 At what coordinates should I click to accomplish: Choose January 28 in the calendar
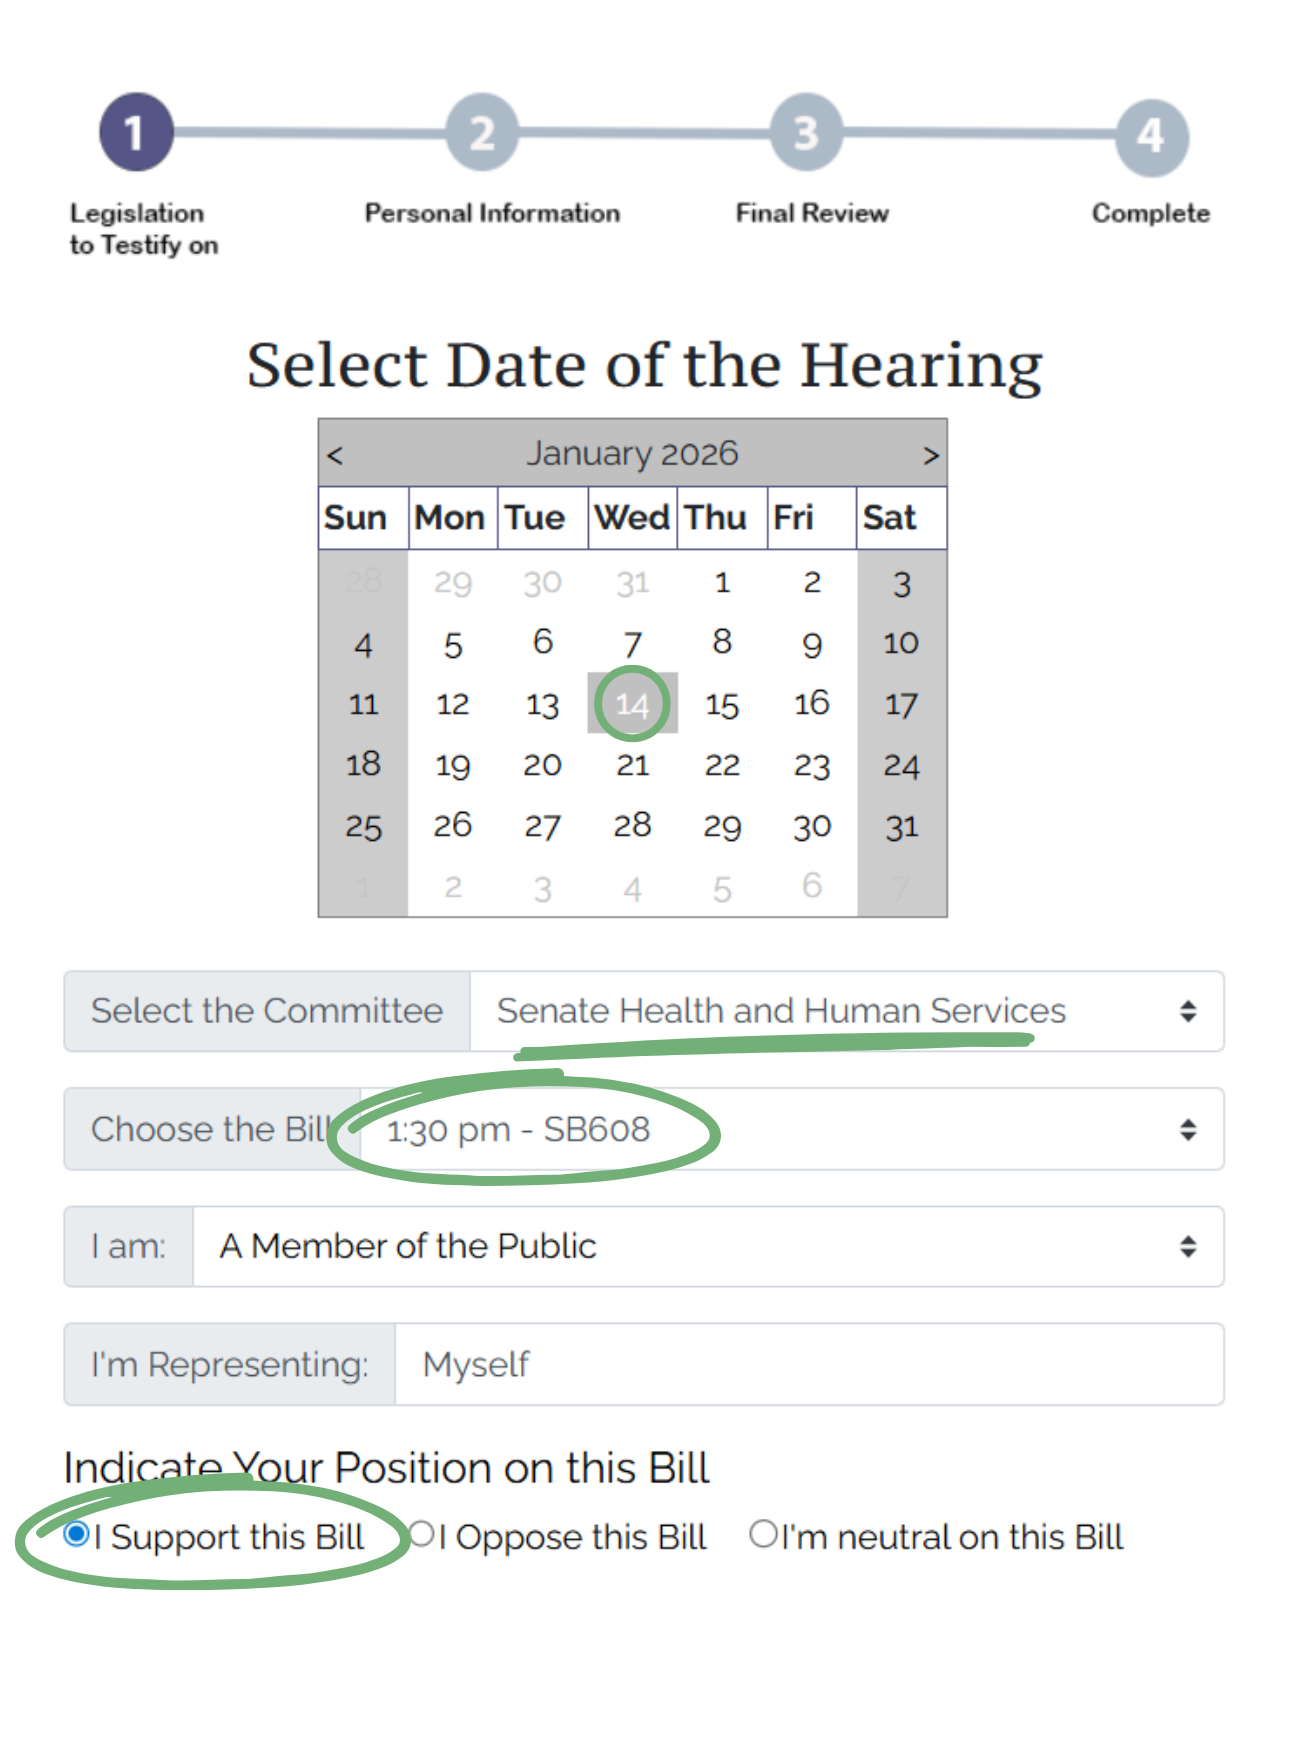tap(632, 825)
